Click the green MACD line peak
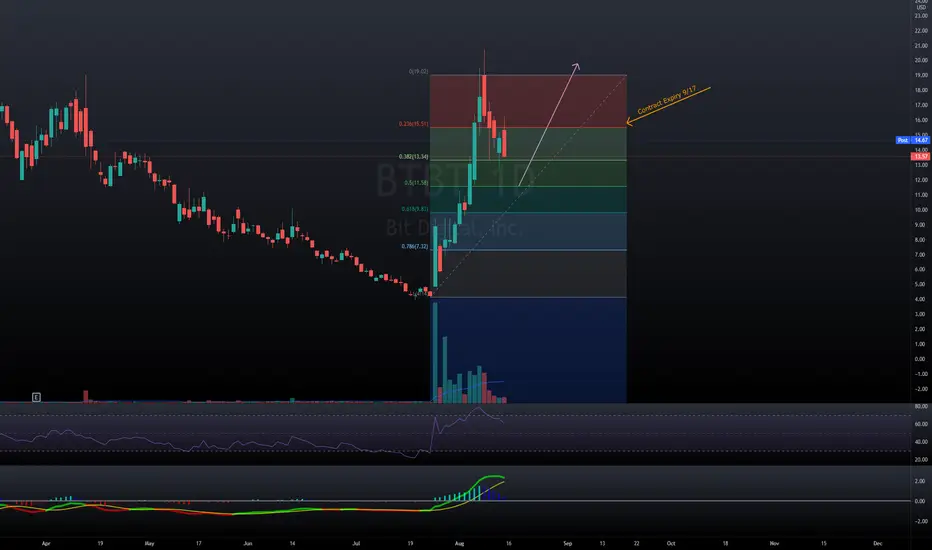 (x=495, y=476)
